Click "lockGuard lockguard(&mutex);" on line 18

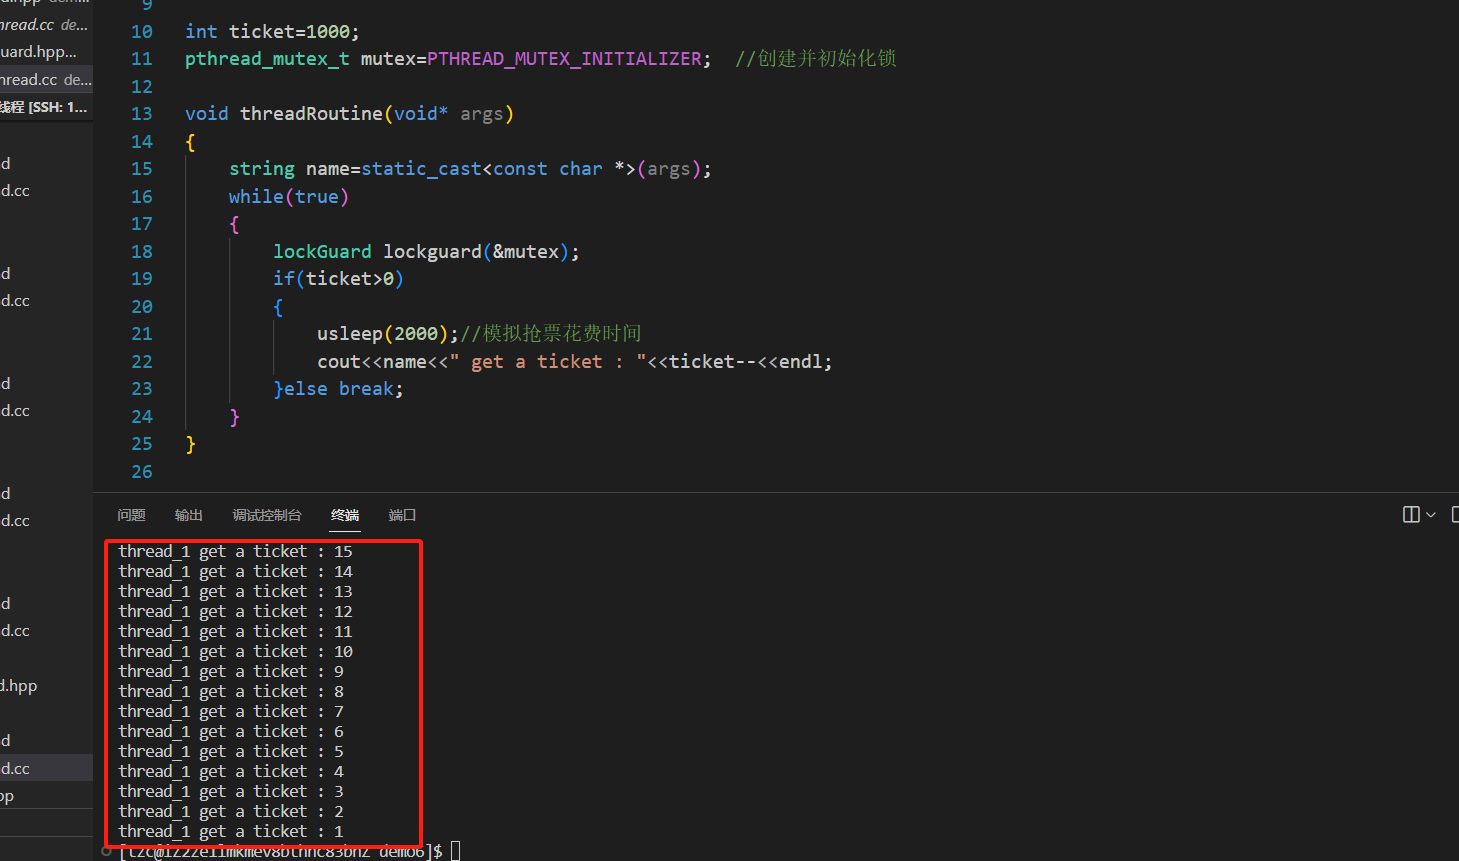click(x=426, y=252)
